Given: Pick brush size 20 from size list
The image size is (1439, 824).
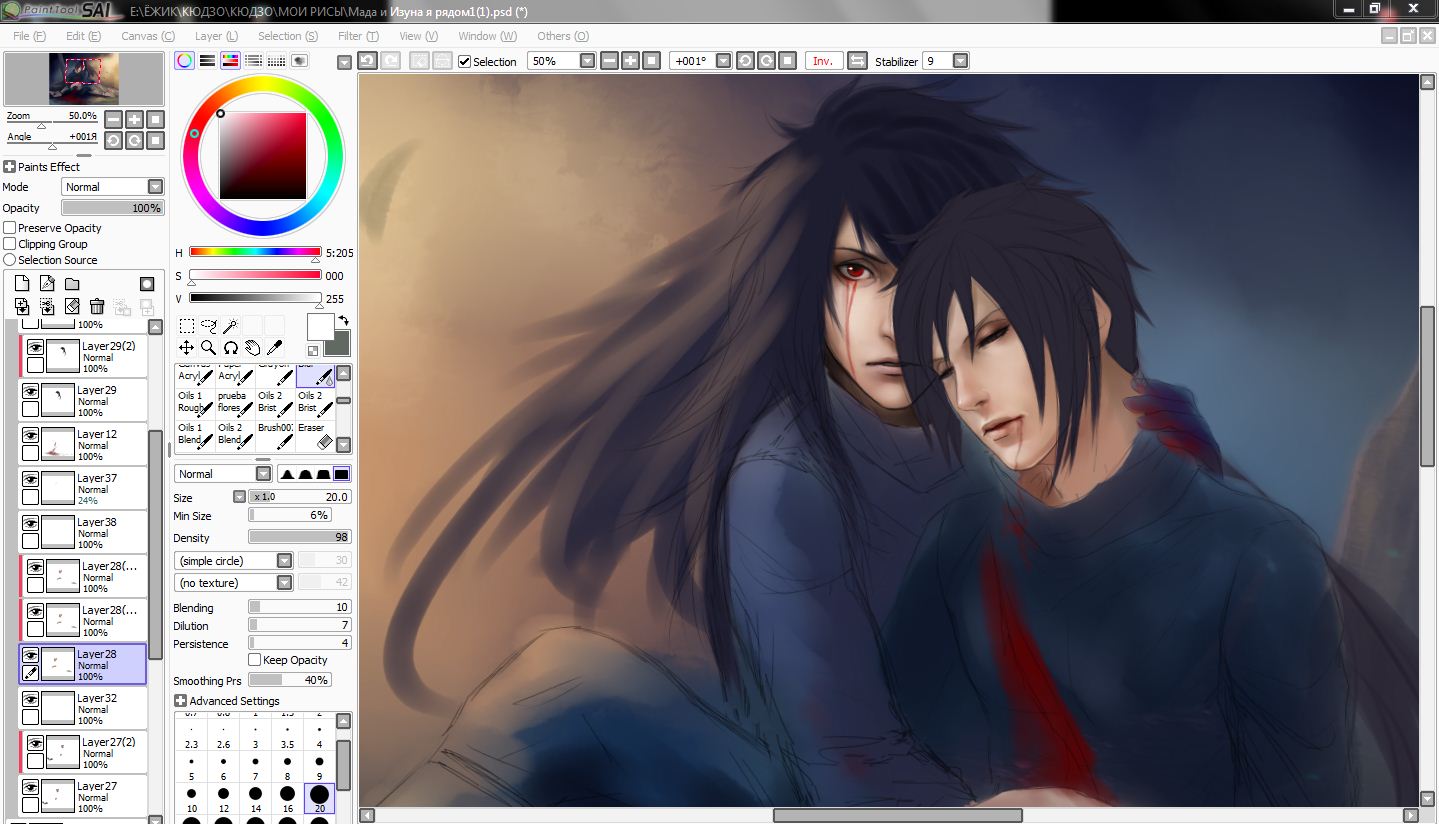Looking at the screenshot, I should pyautogui.click(x=319, y=798).
